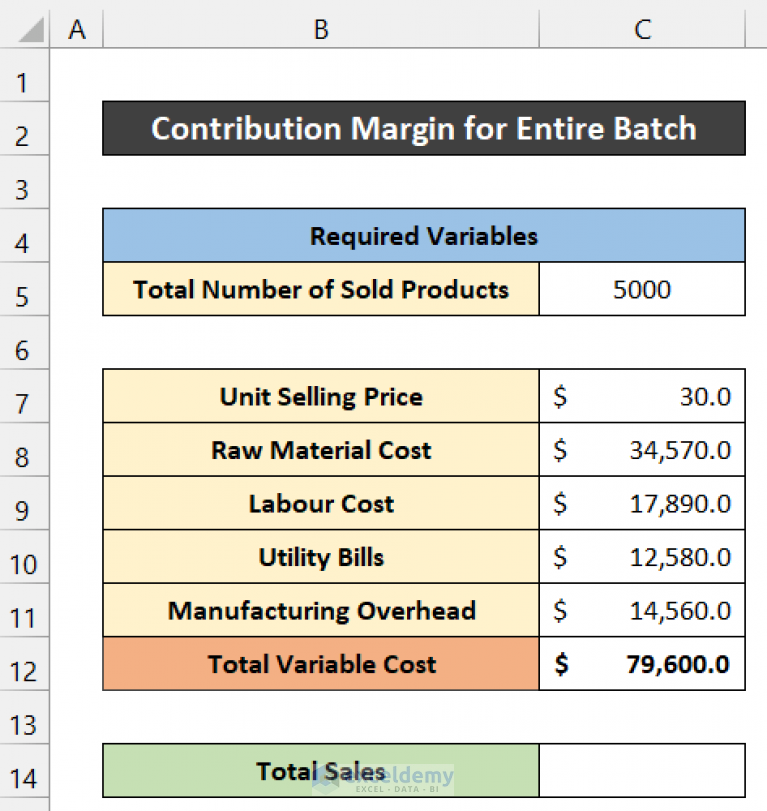Click the Total Sales label cell
Screen dimensions: 767x811
(320, 771)
